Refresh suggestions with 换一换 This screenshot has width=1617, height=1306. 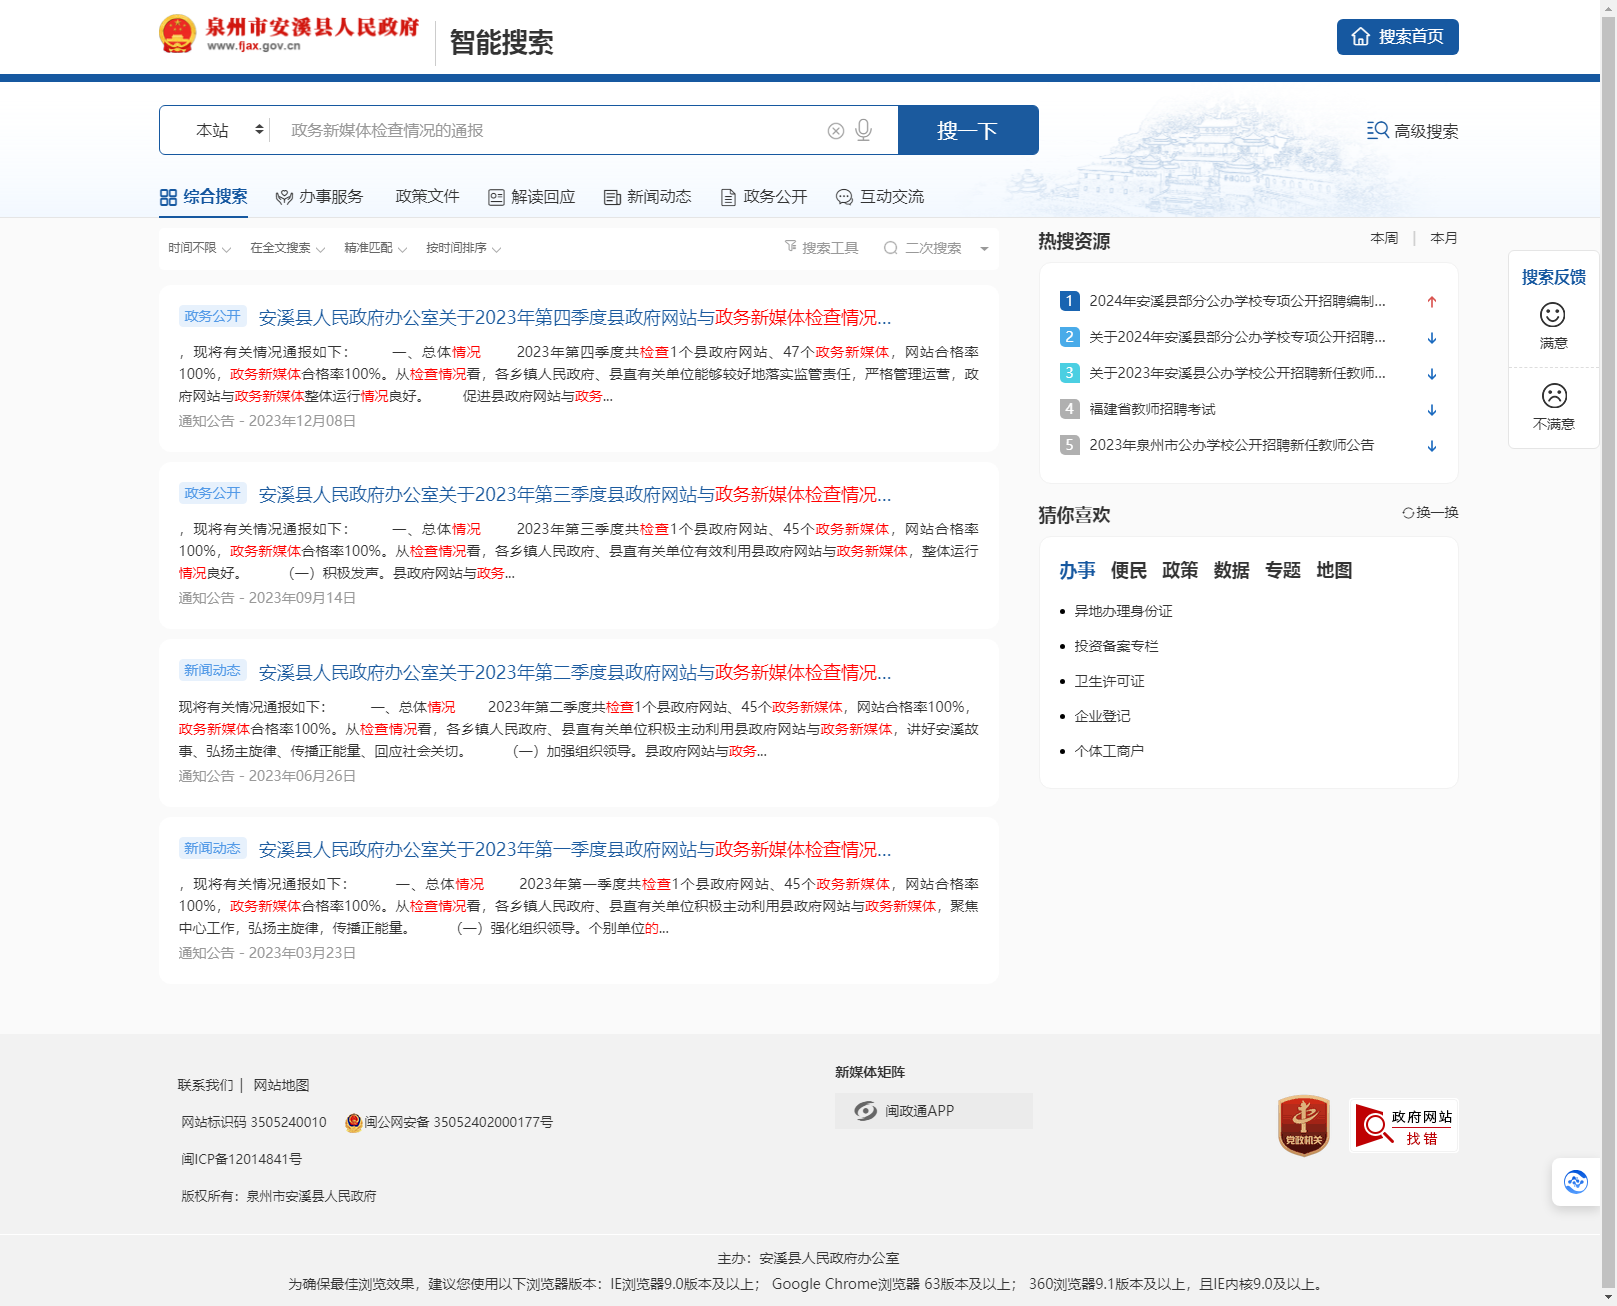click(1430, 513)
